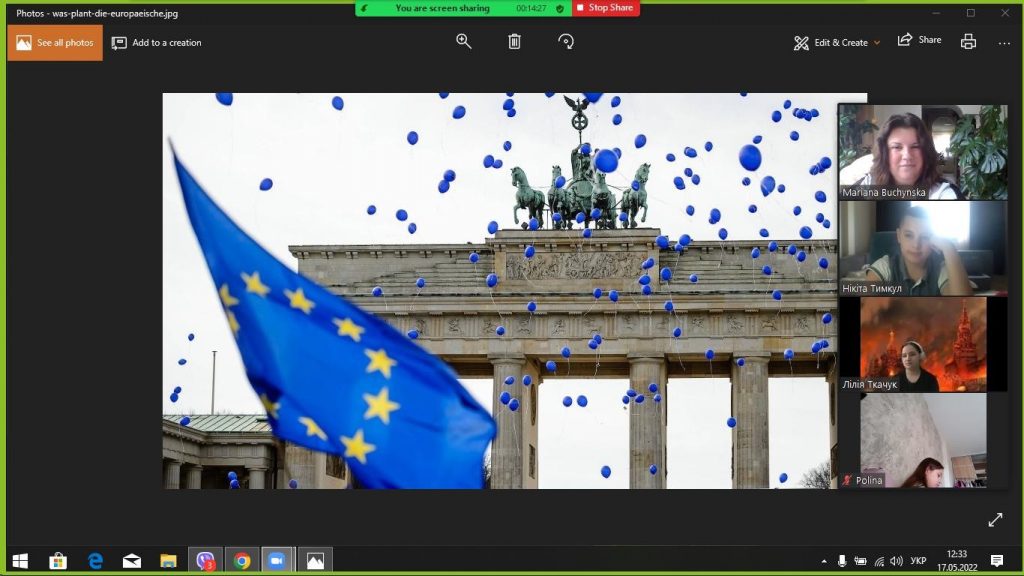Click the green shield icon in the sharing bar
Screen dimensions: 1024x576
click(x=560, y=8)
